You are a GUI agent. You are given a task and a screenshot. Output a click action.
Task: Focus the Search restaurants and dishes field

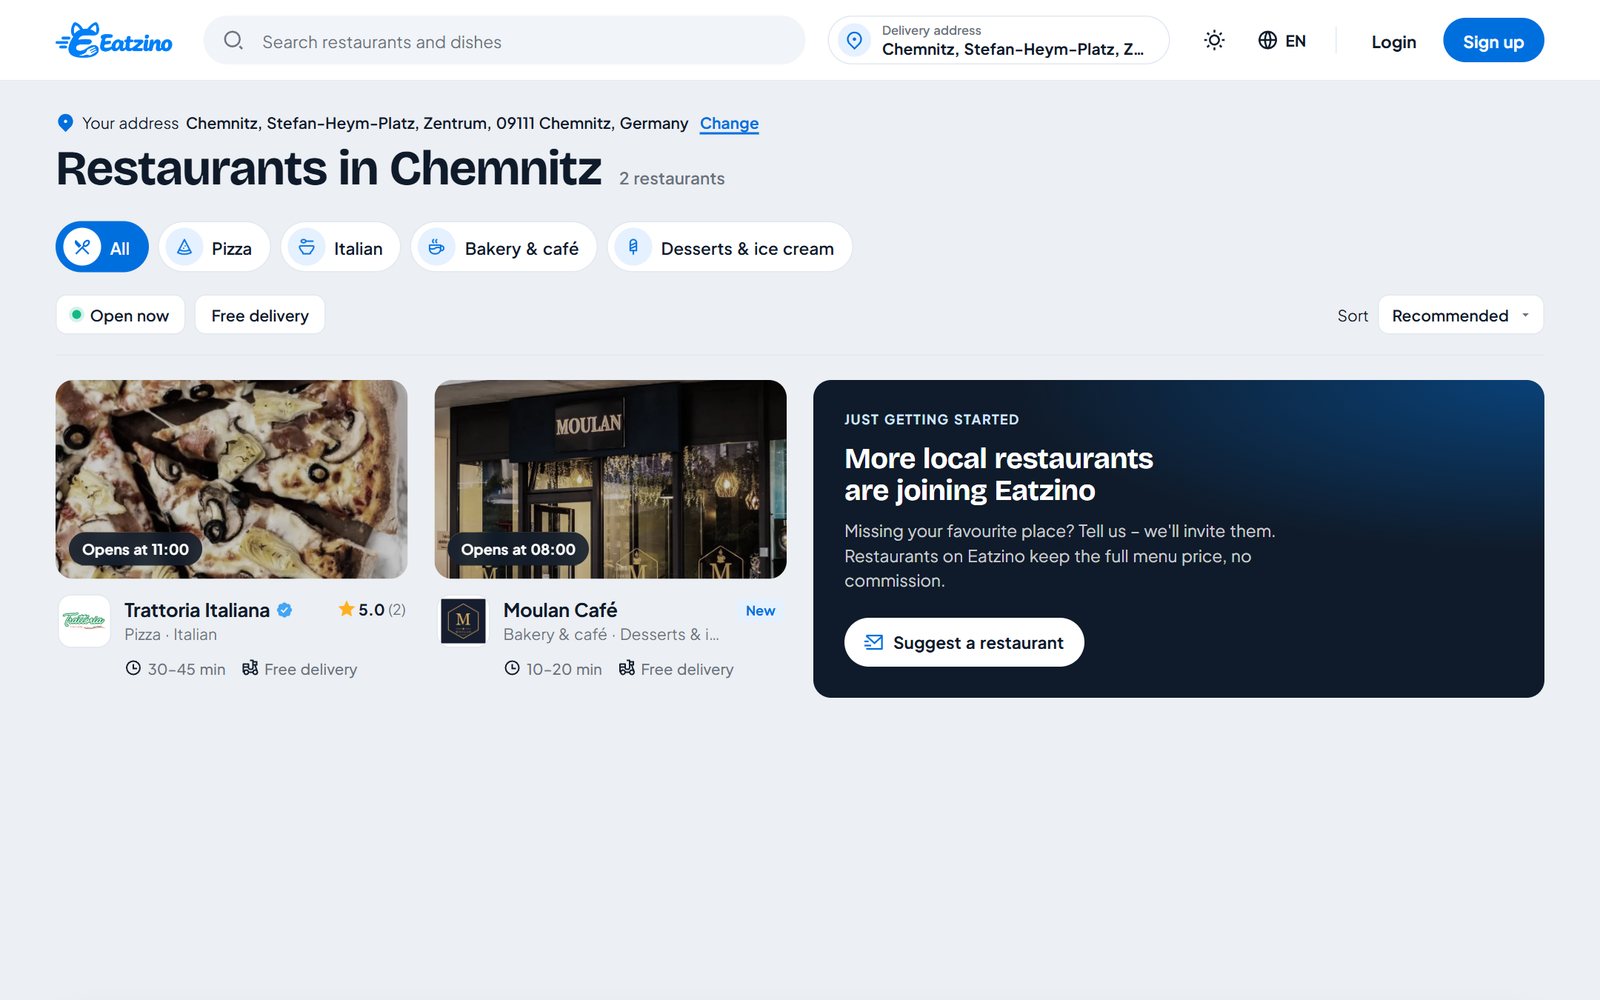coord(504,40)
